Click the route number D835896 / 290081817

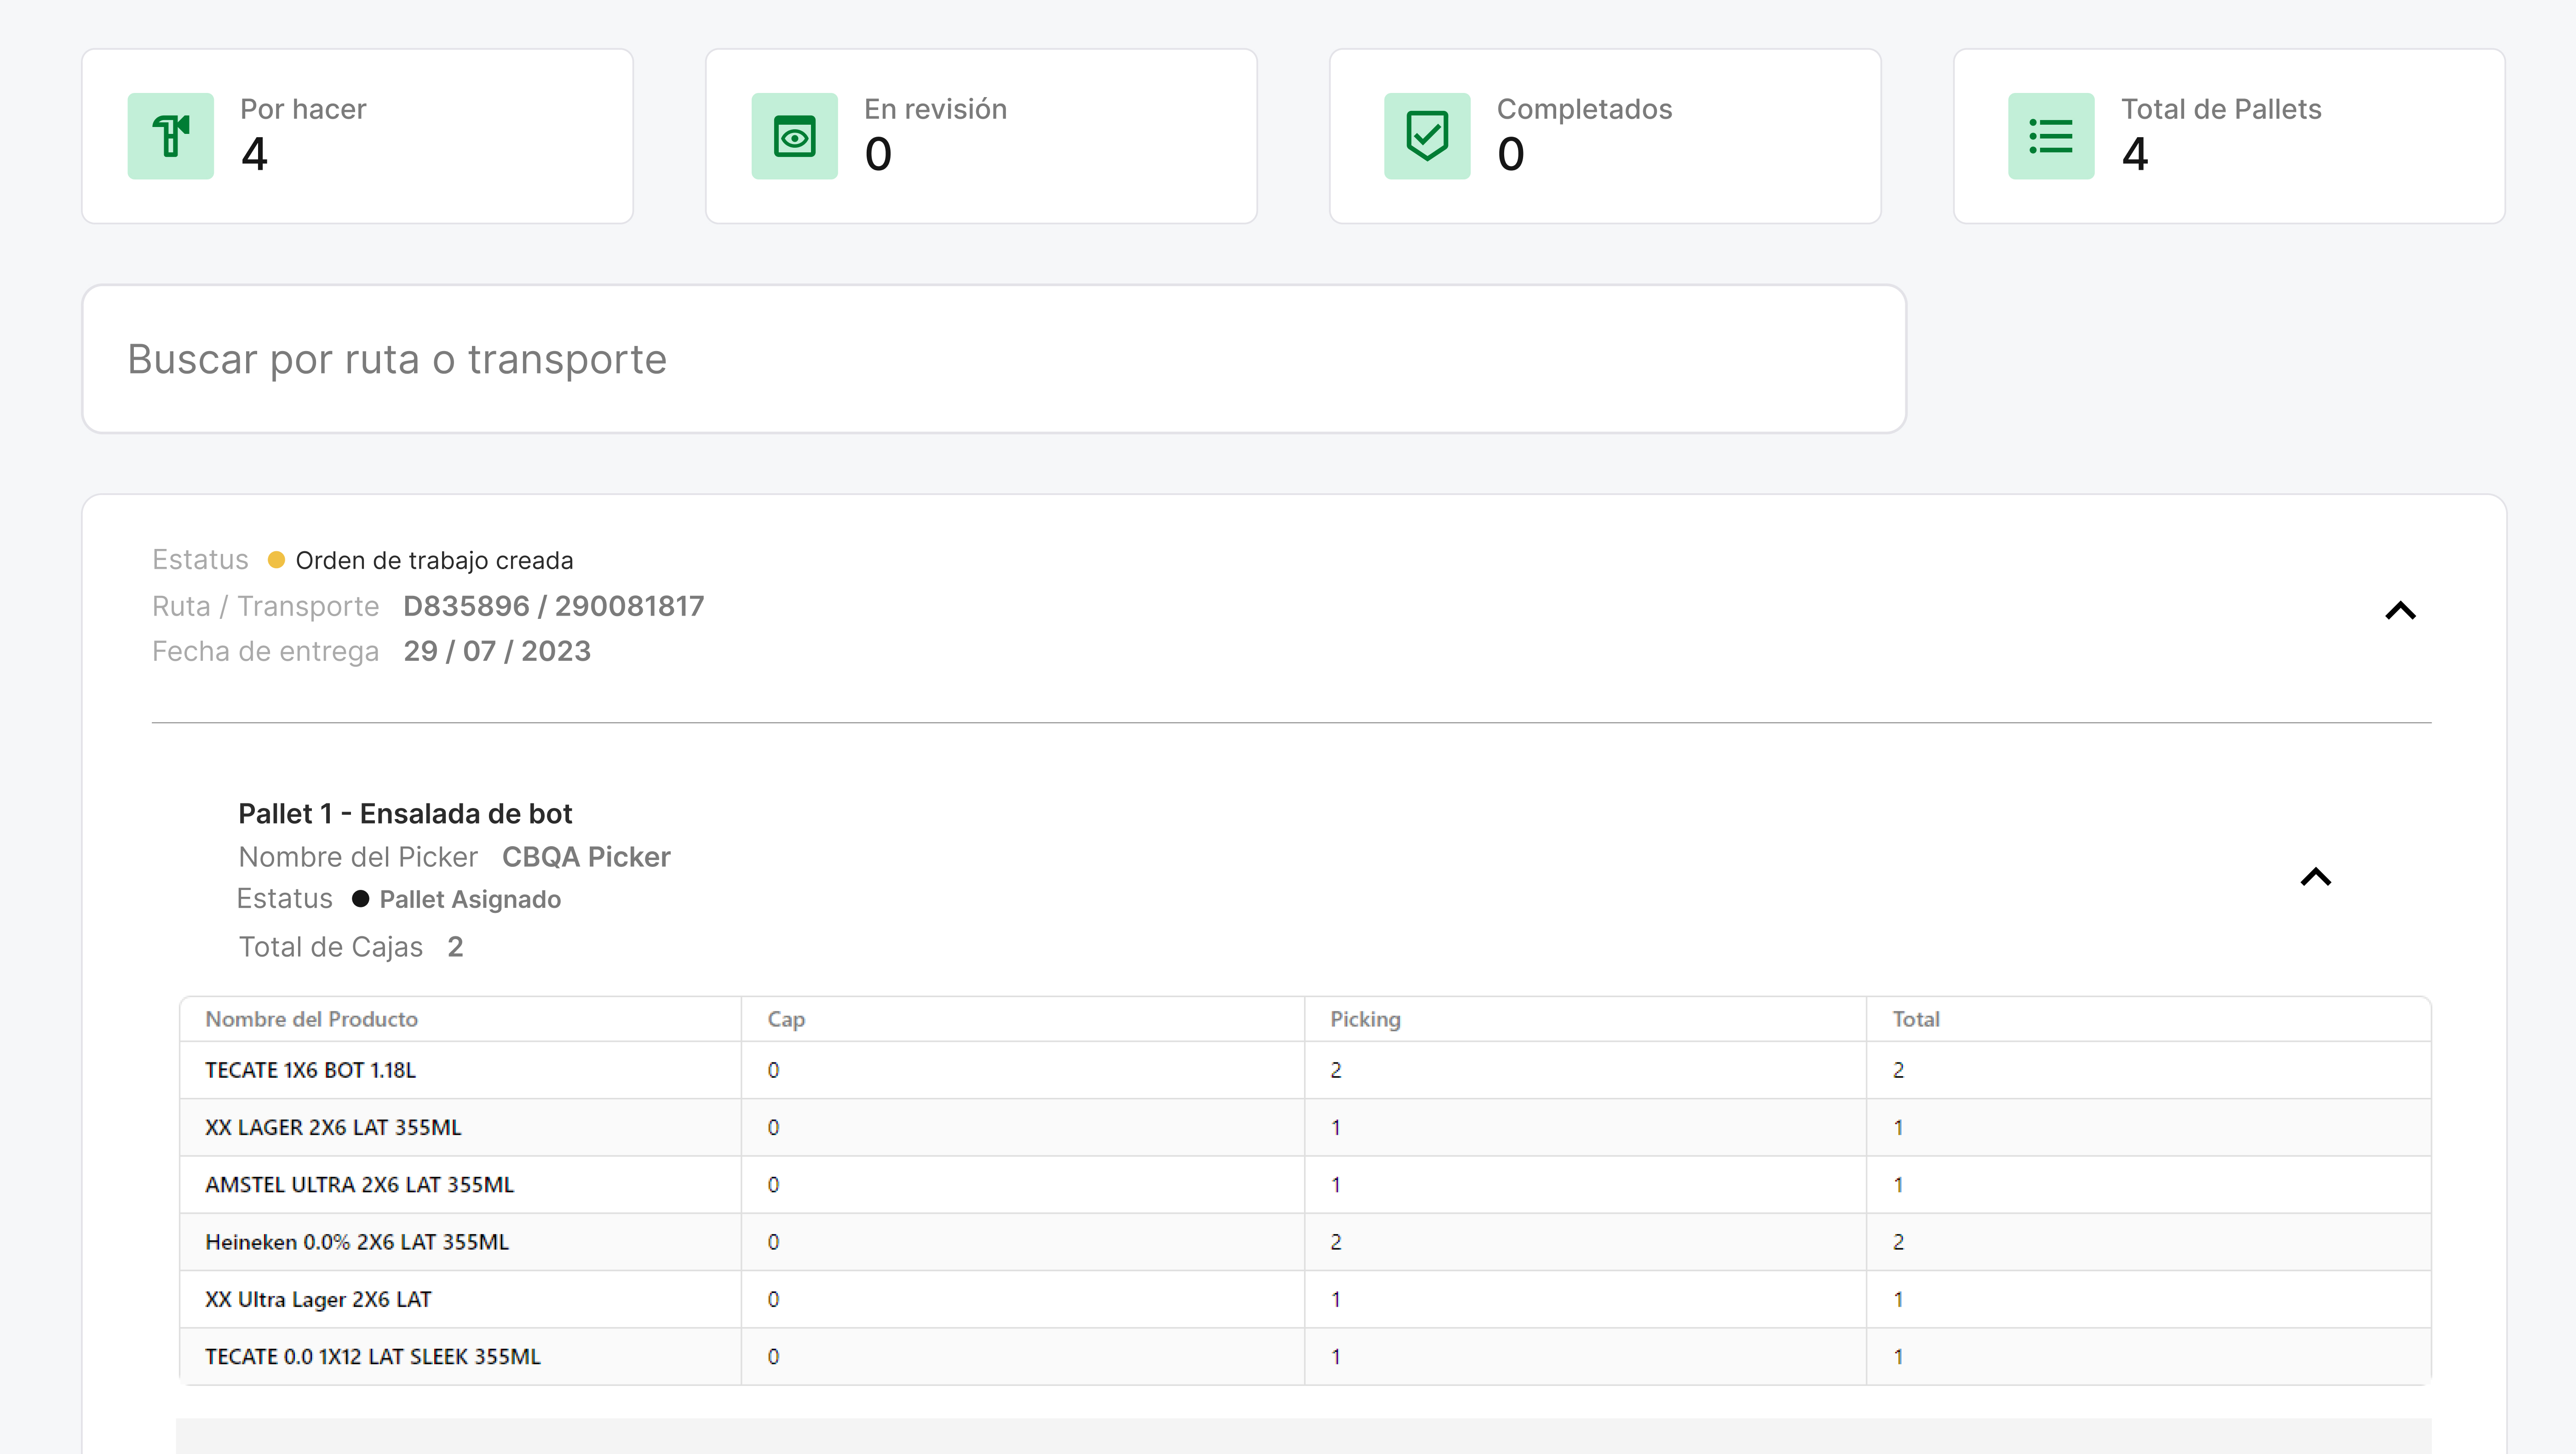click(x=554, y=606)
